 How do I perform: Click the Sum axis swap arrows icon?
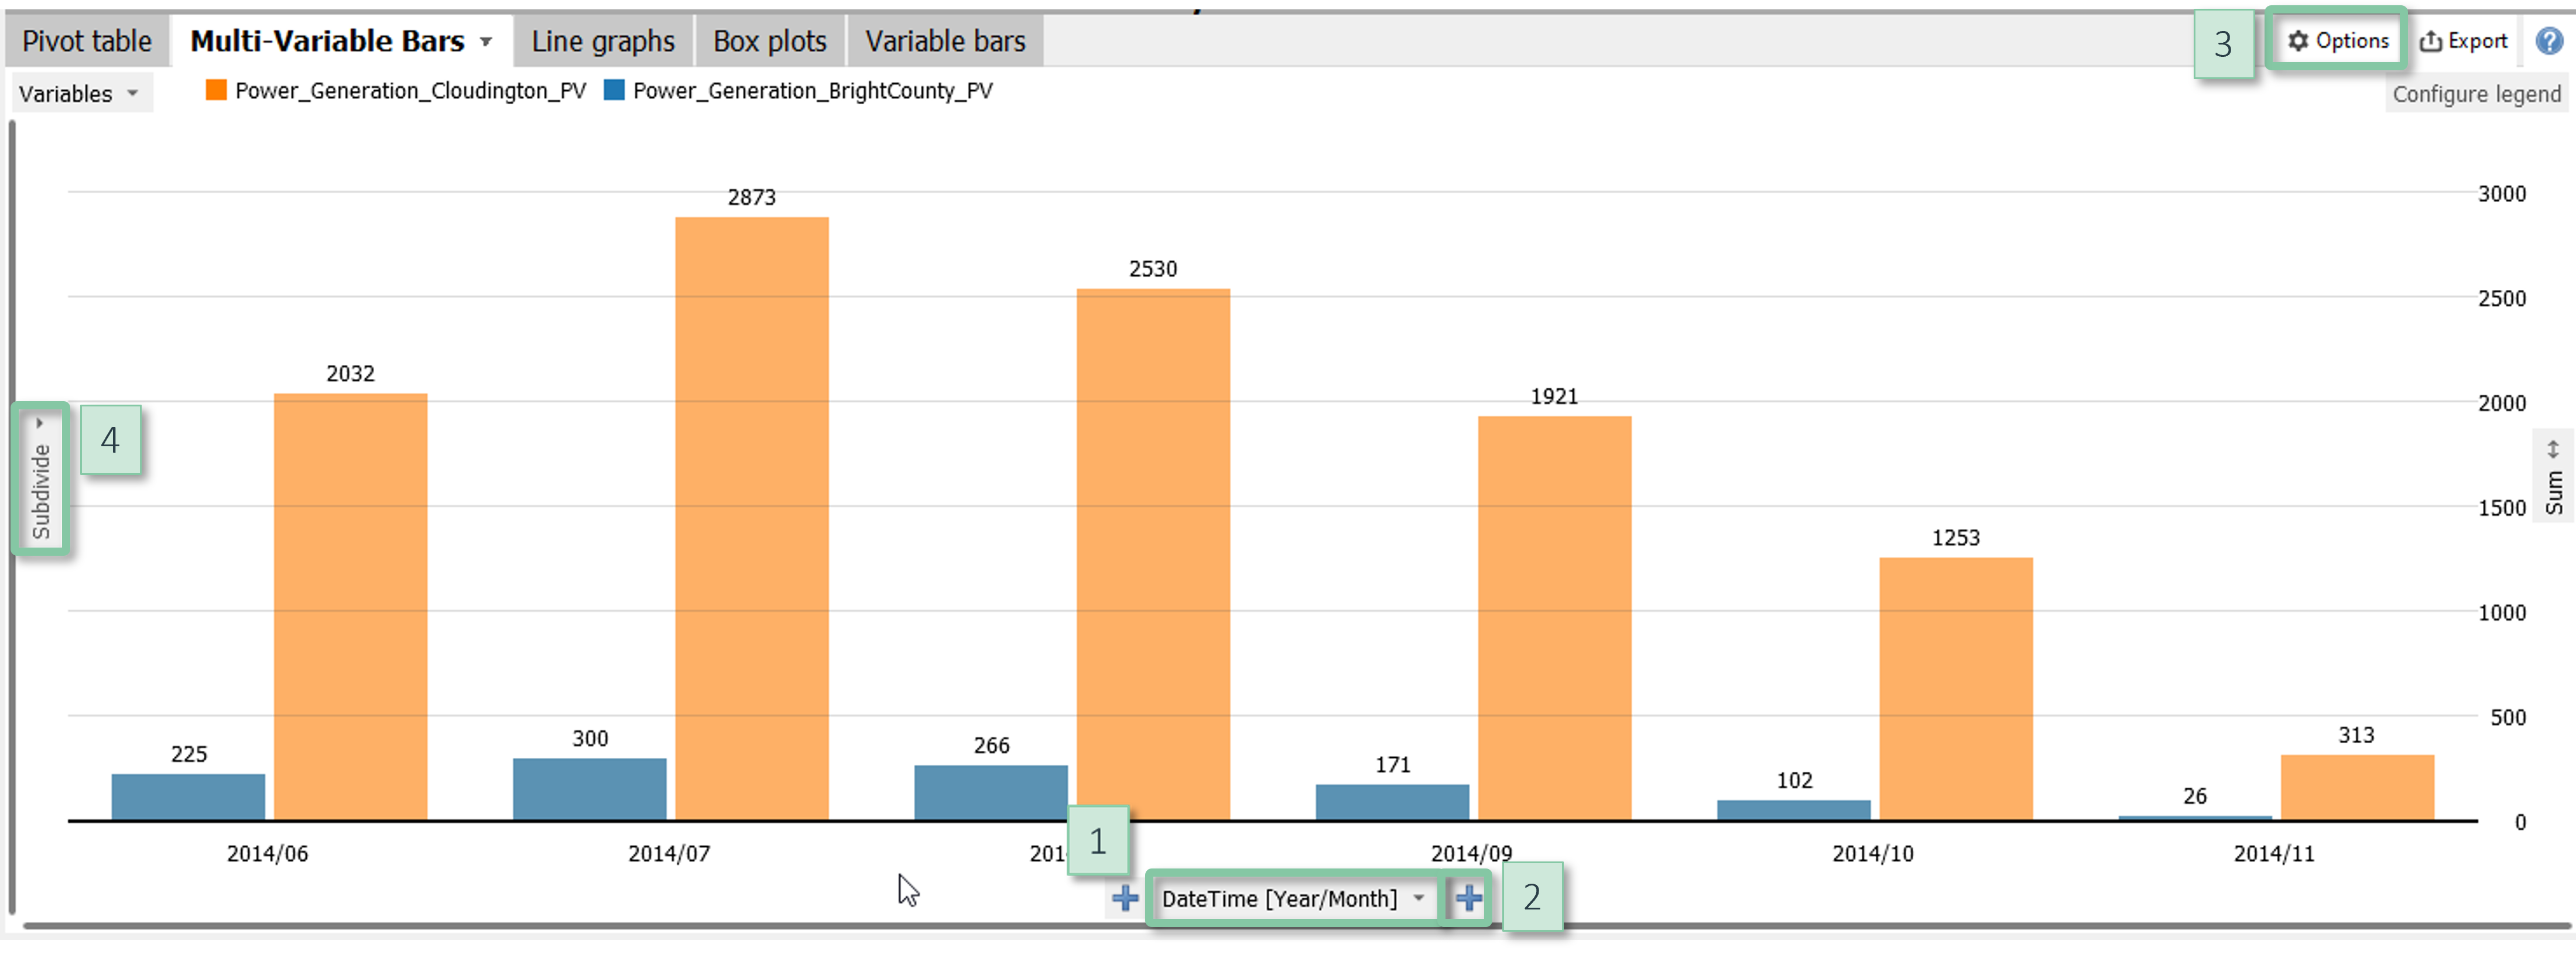2553,449
